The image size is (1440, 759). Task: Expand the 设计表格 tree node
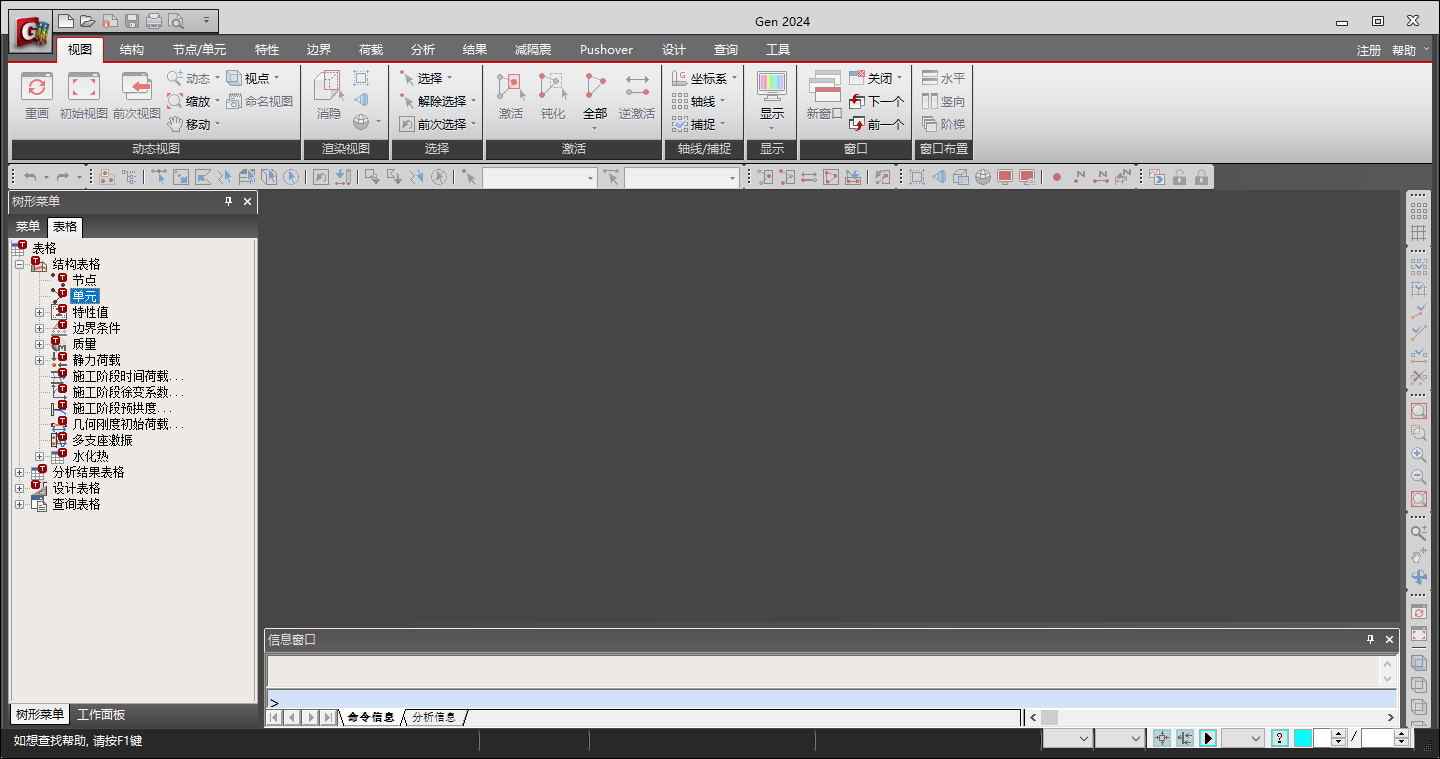19,489
